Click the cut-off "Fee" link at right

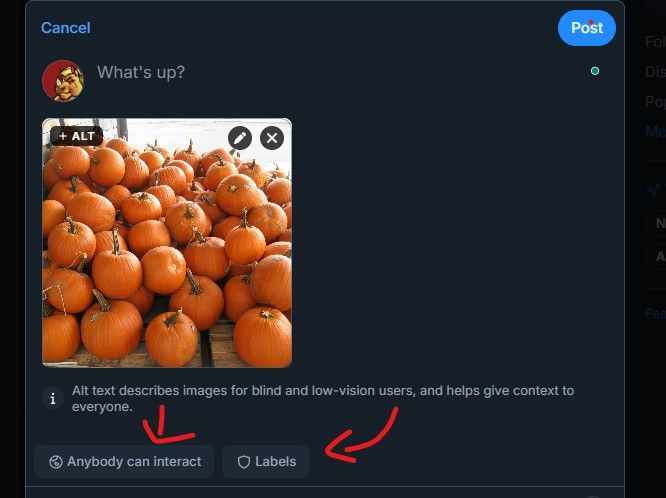655,313
